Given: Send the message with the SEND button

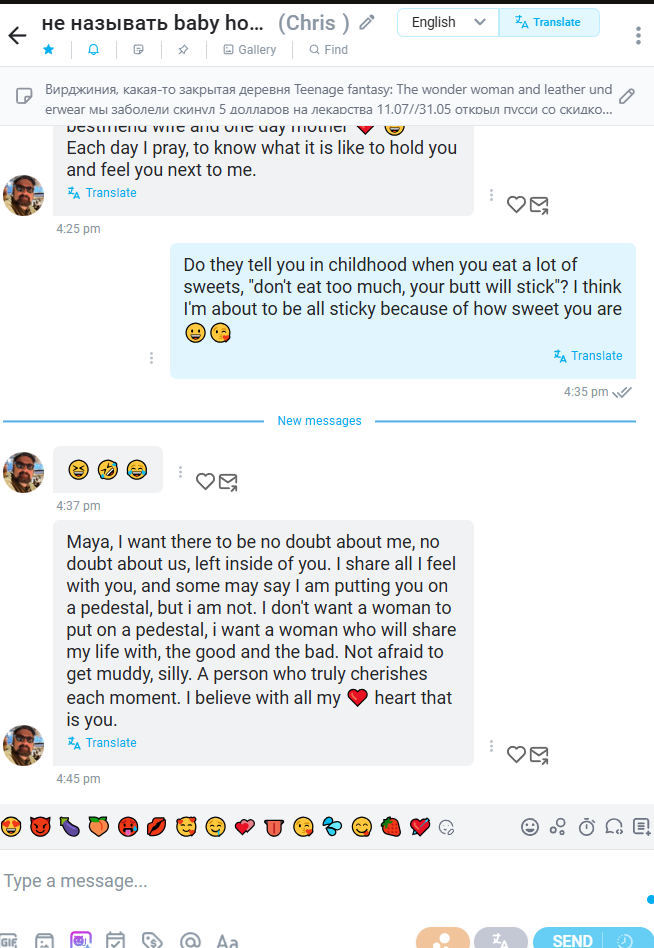Looking at the screenshot, I should (572, 940).
